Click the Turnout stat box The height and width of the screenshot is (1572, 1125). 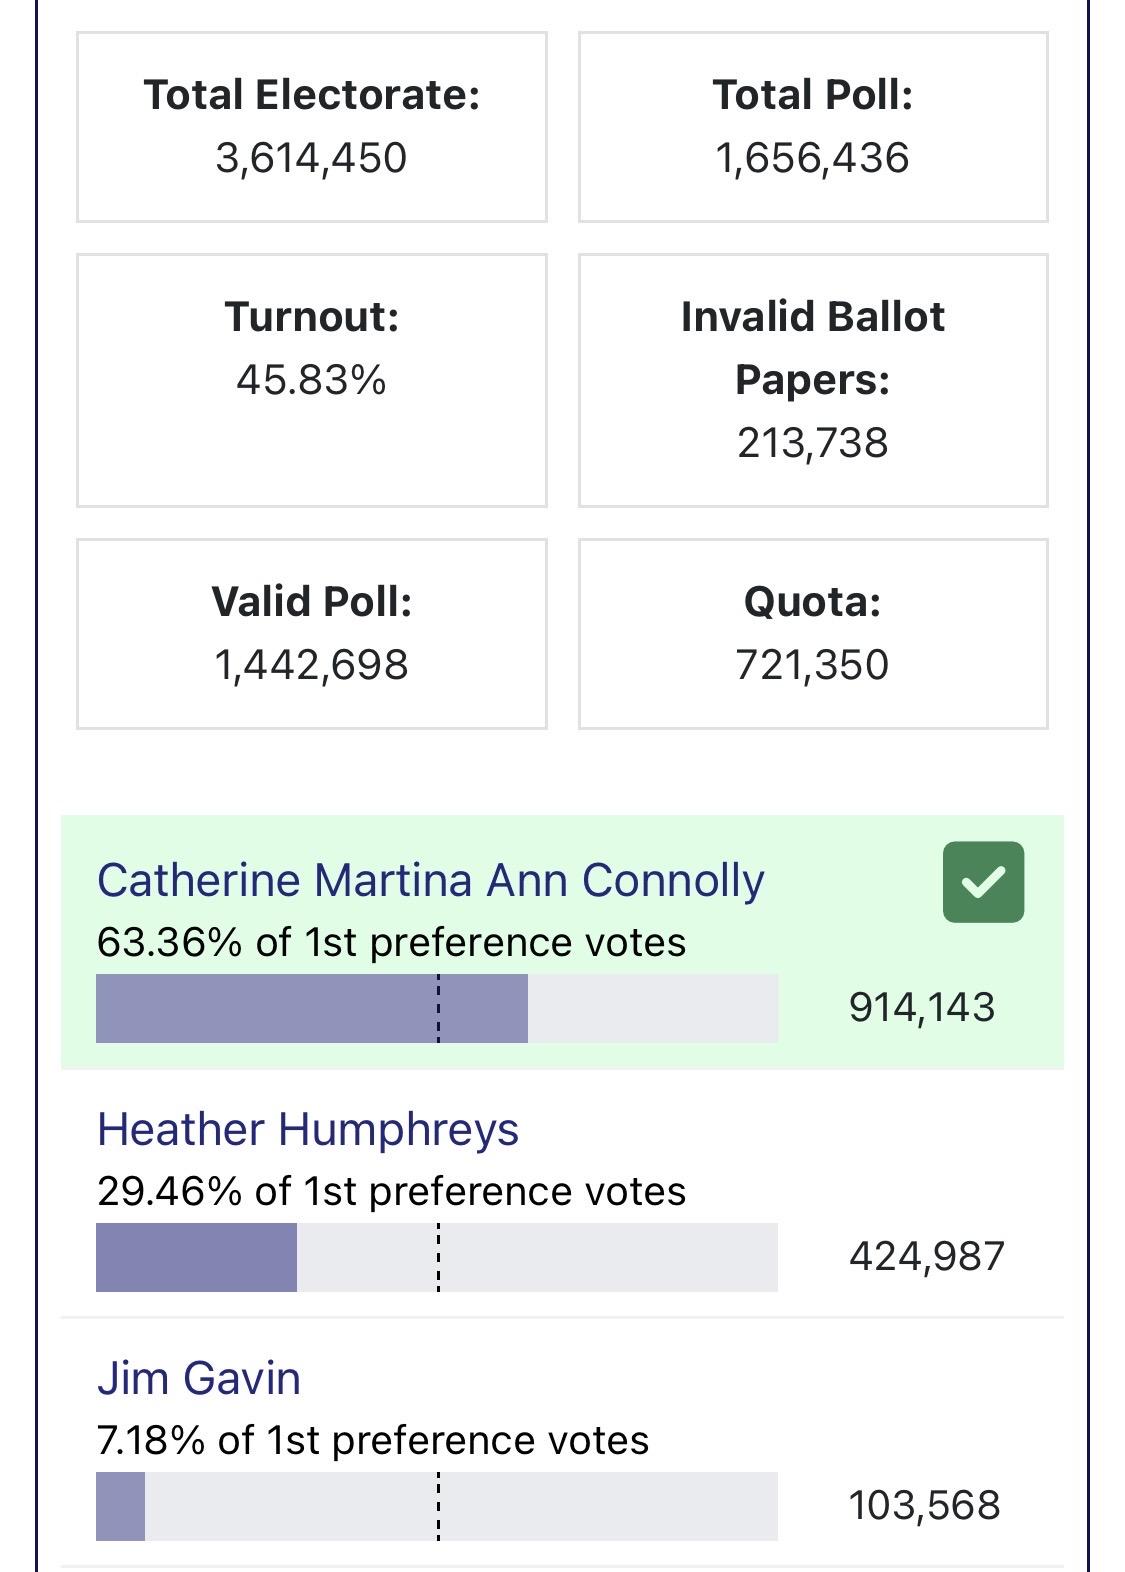[312, 380]
